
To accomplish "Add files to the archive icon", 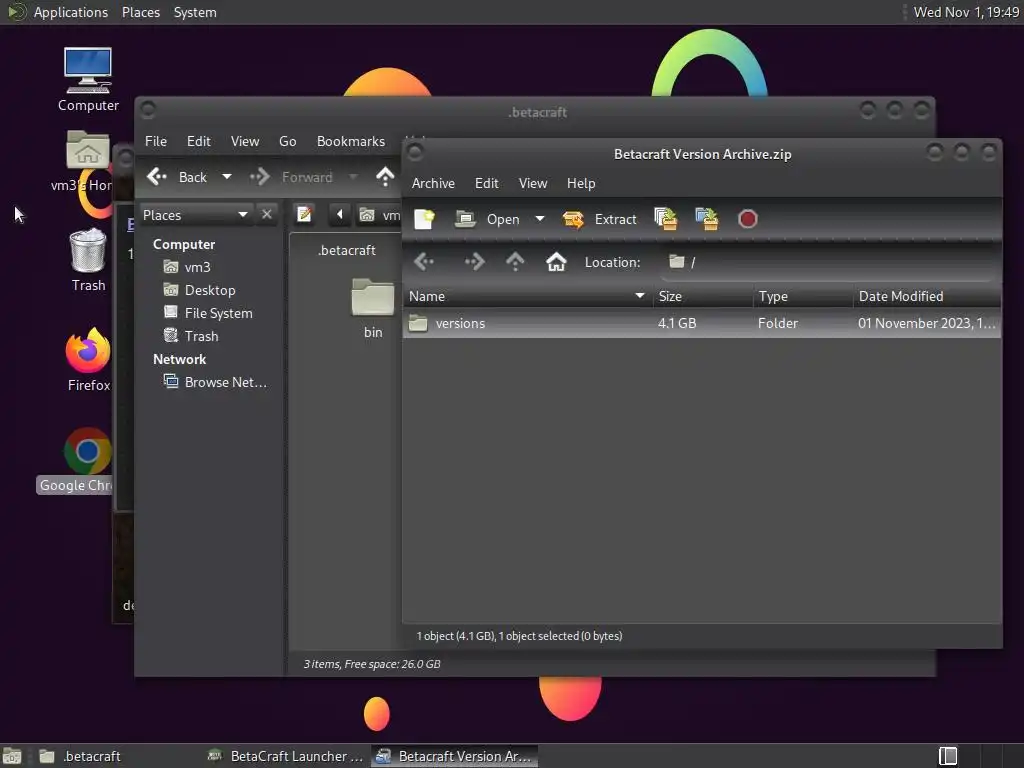I will click(665, 219).
